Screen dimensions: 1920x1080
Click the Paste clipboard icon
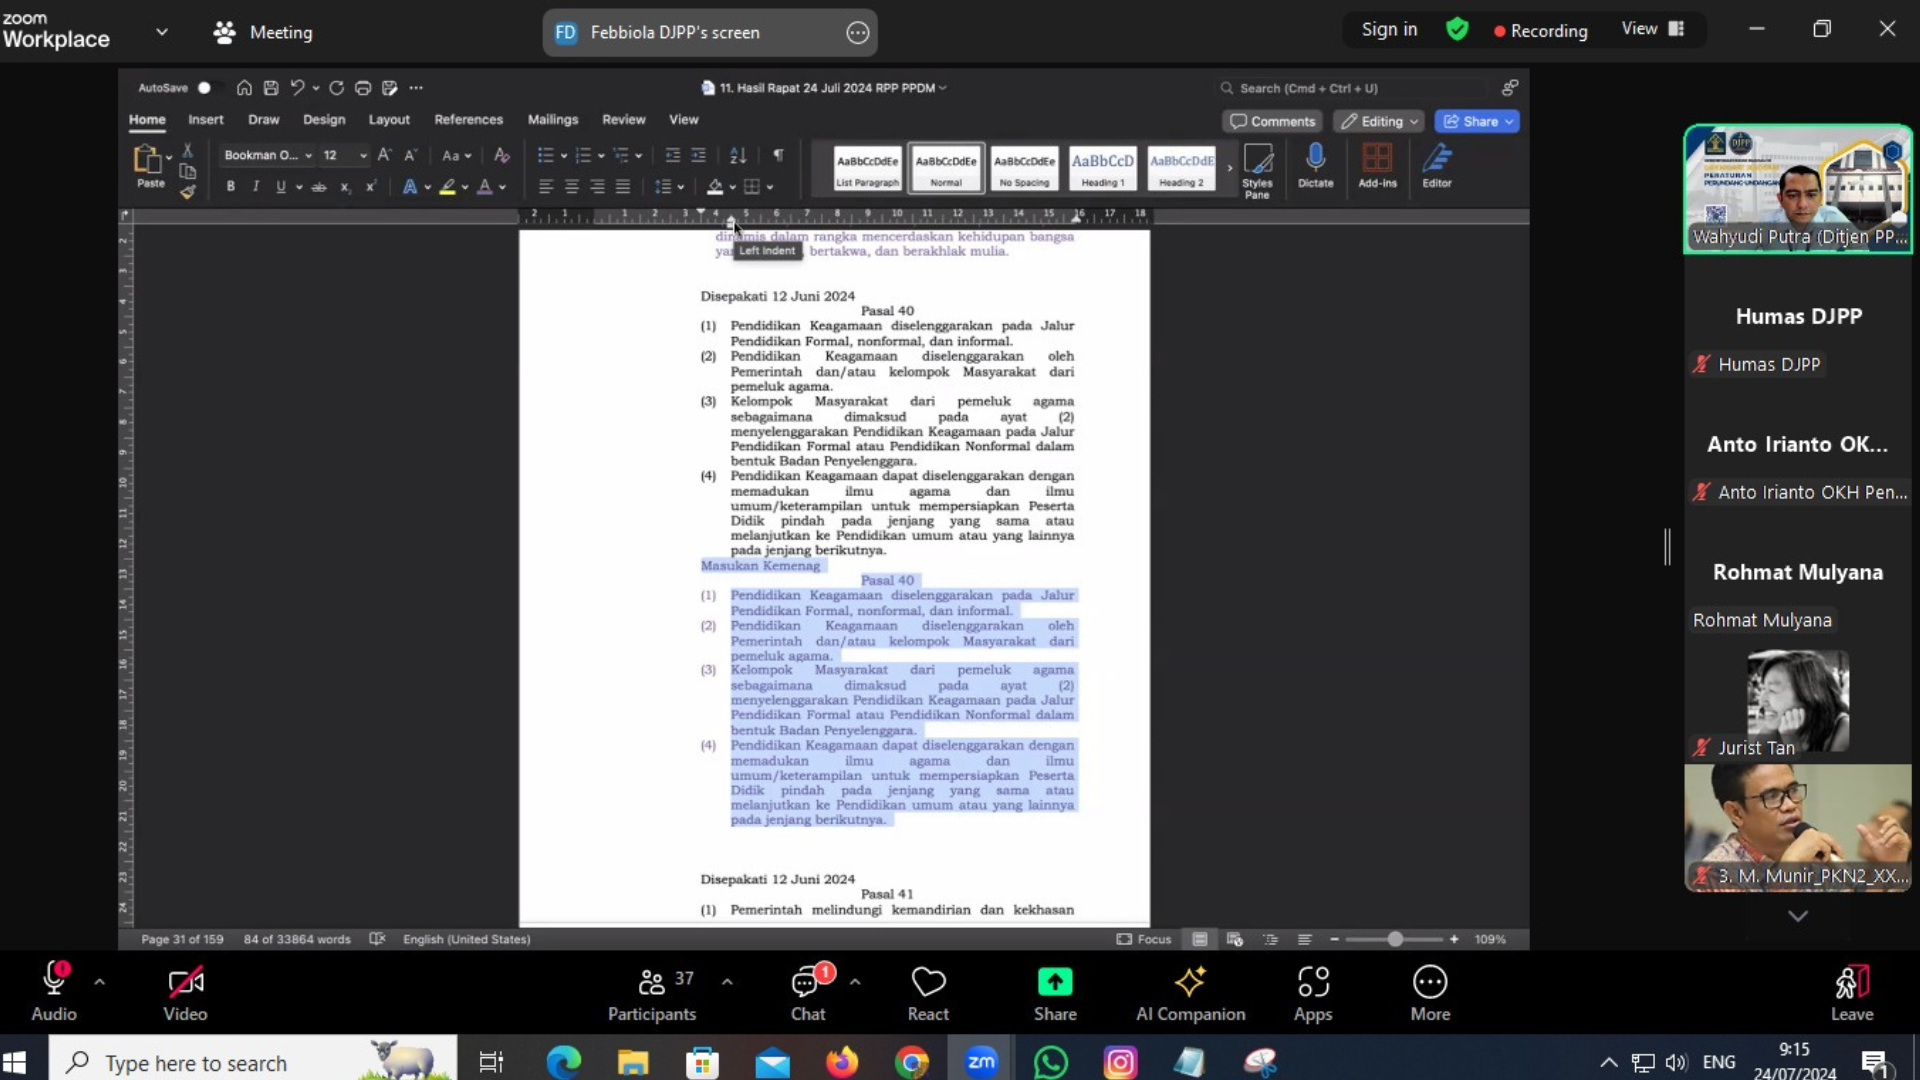(148, 160)
